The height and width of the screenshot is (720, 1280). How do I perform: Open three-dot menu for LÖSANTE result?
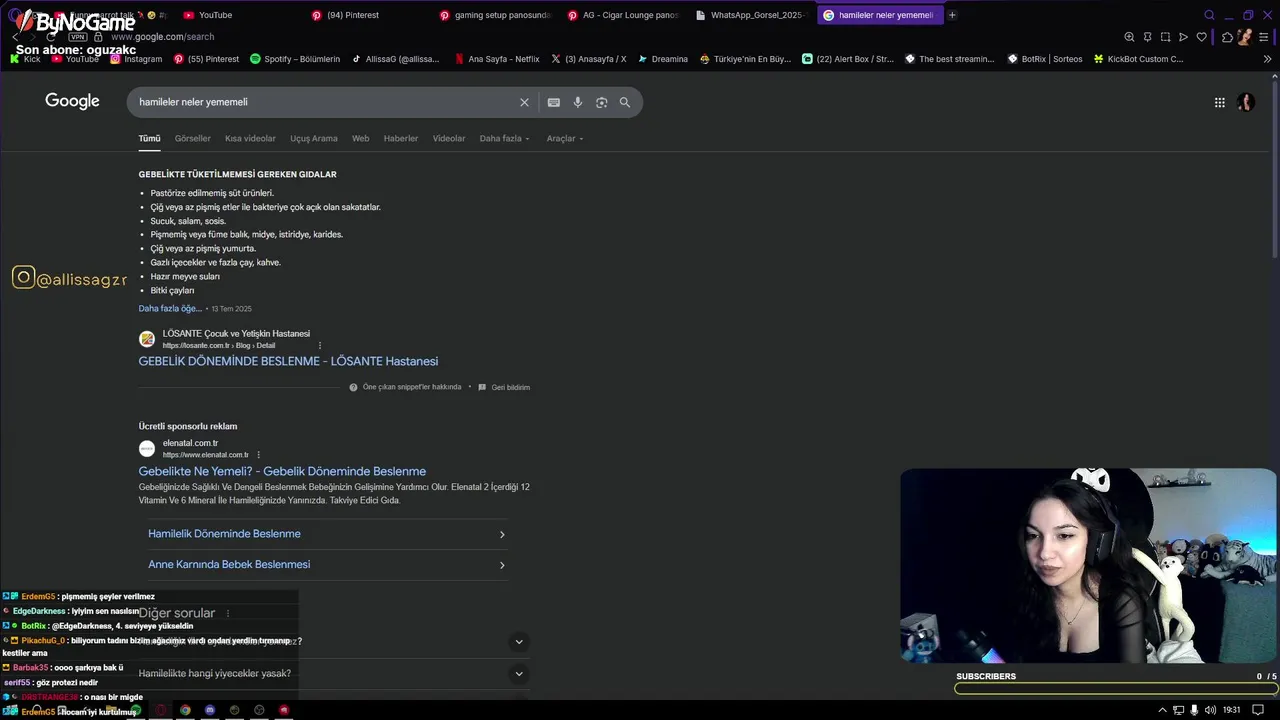point(320,345)
